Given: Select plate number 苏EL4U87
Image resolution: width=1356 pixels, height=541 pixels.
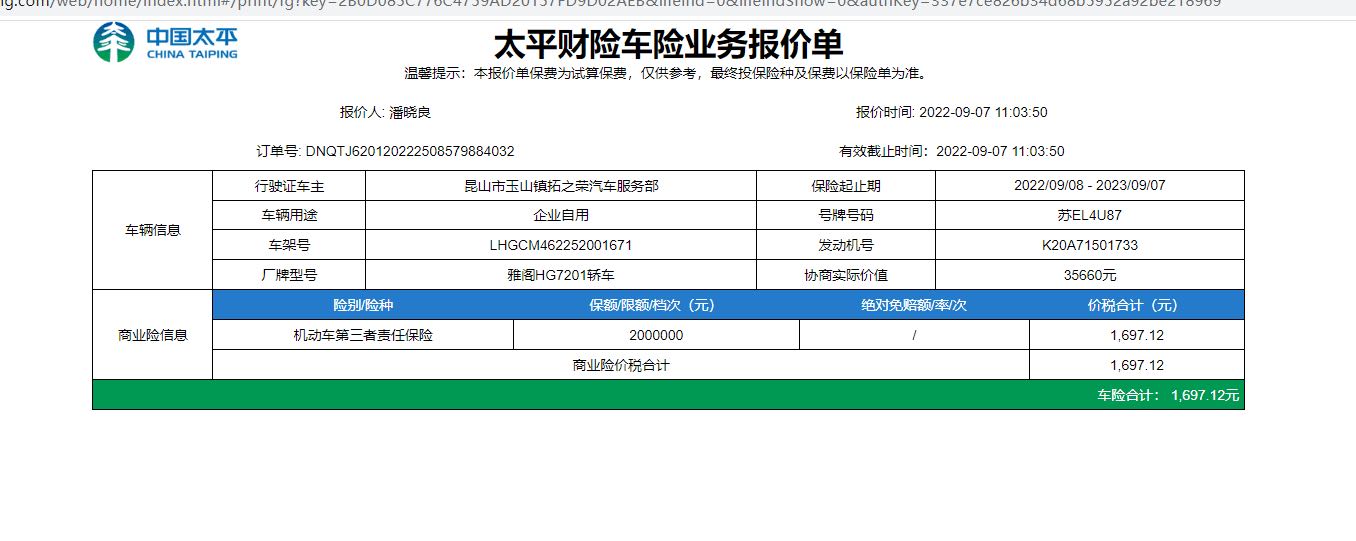Looking at the screenshot, I should click(x=1090, y=215).
